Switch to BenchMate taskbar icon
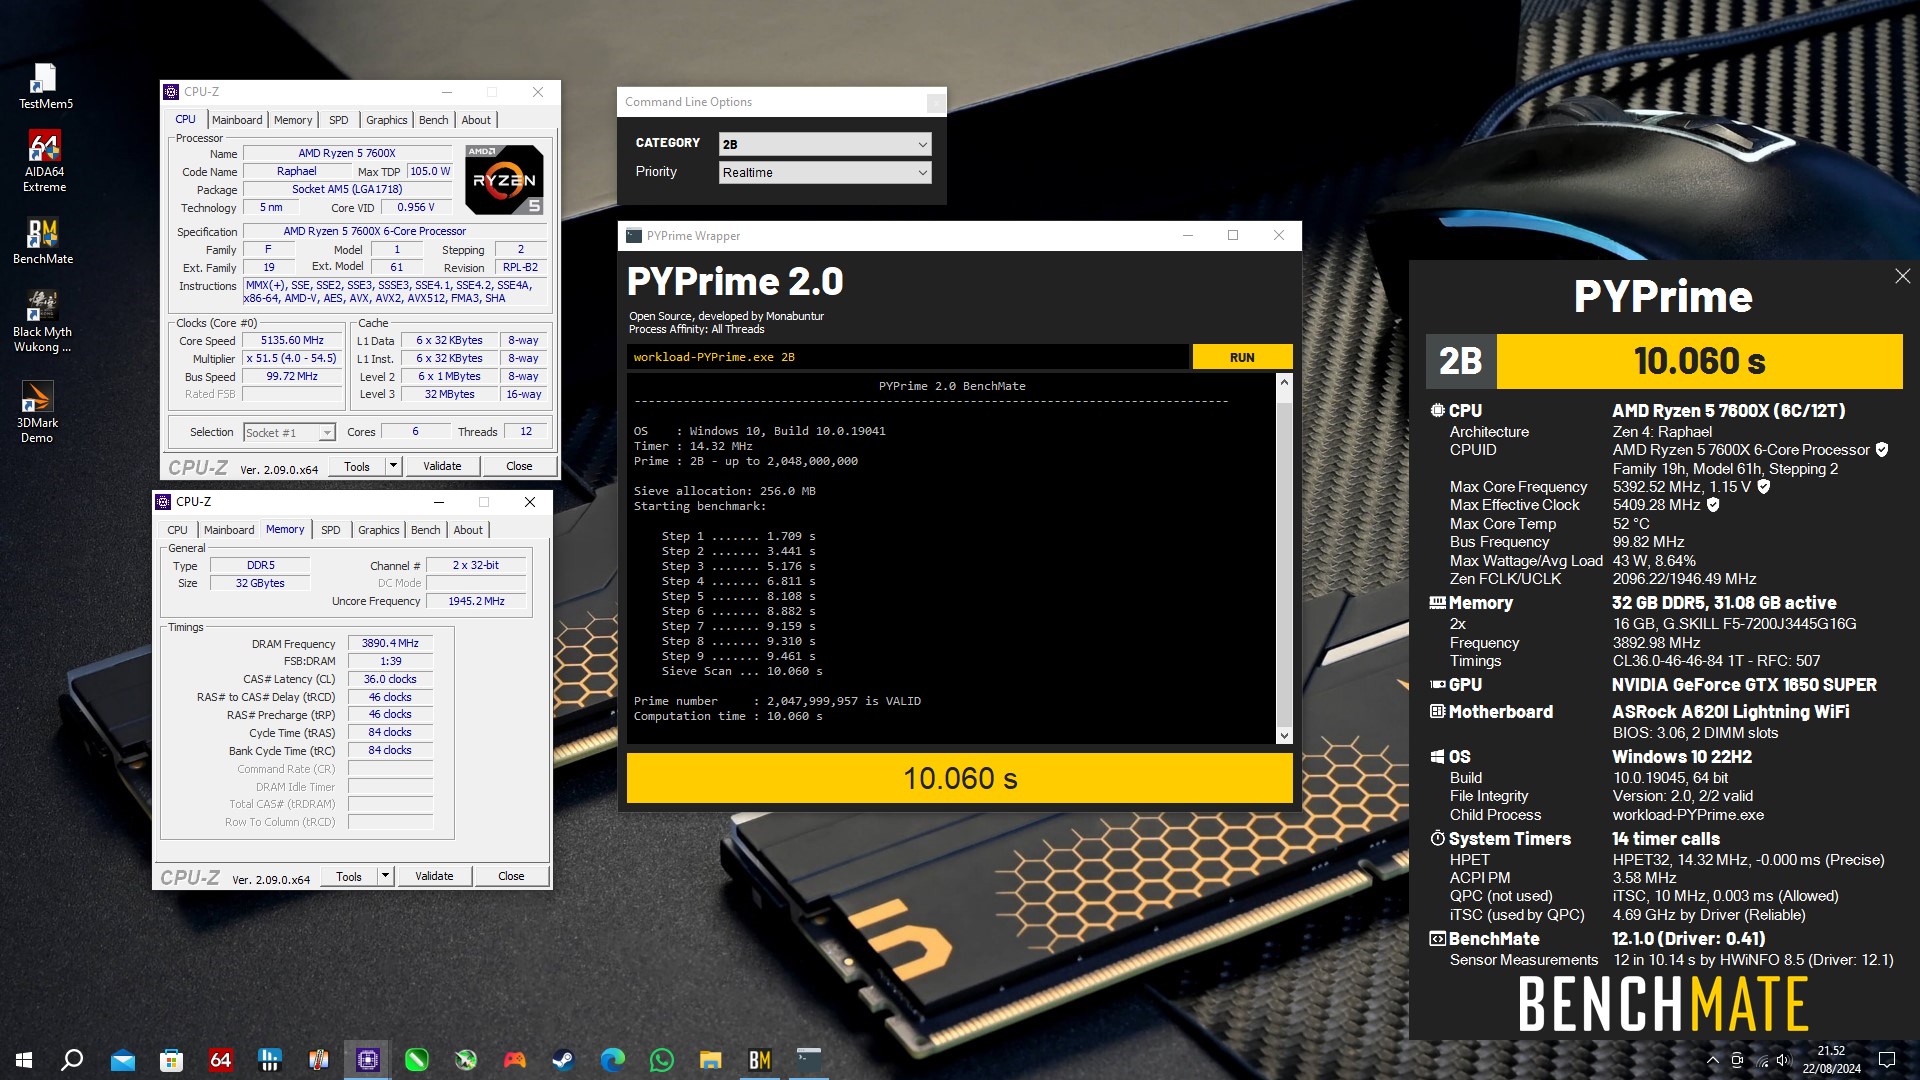Screen dimensions: 1920x1080 click(760, 1060)
